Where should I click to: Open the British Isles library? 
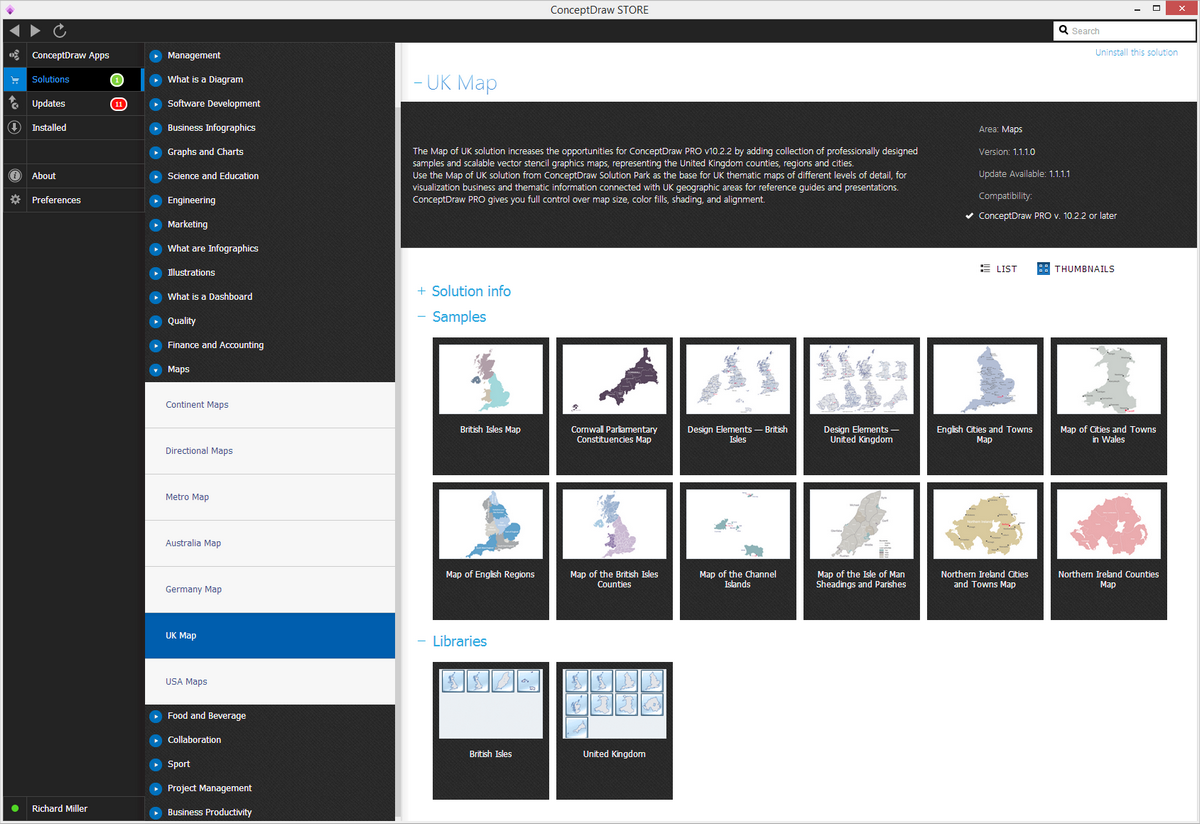490,730
